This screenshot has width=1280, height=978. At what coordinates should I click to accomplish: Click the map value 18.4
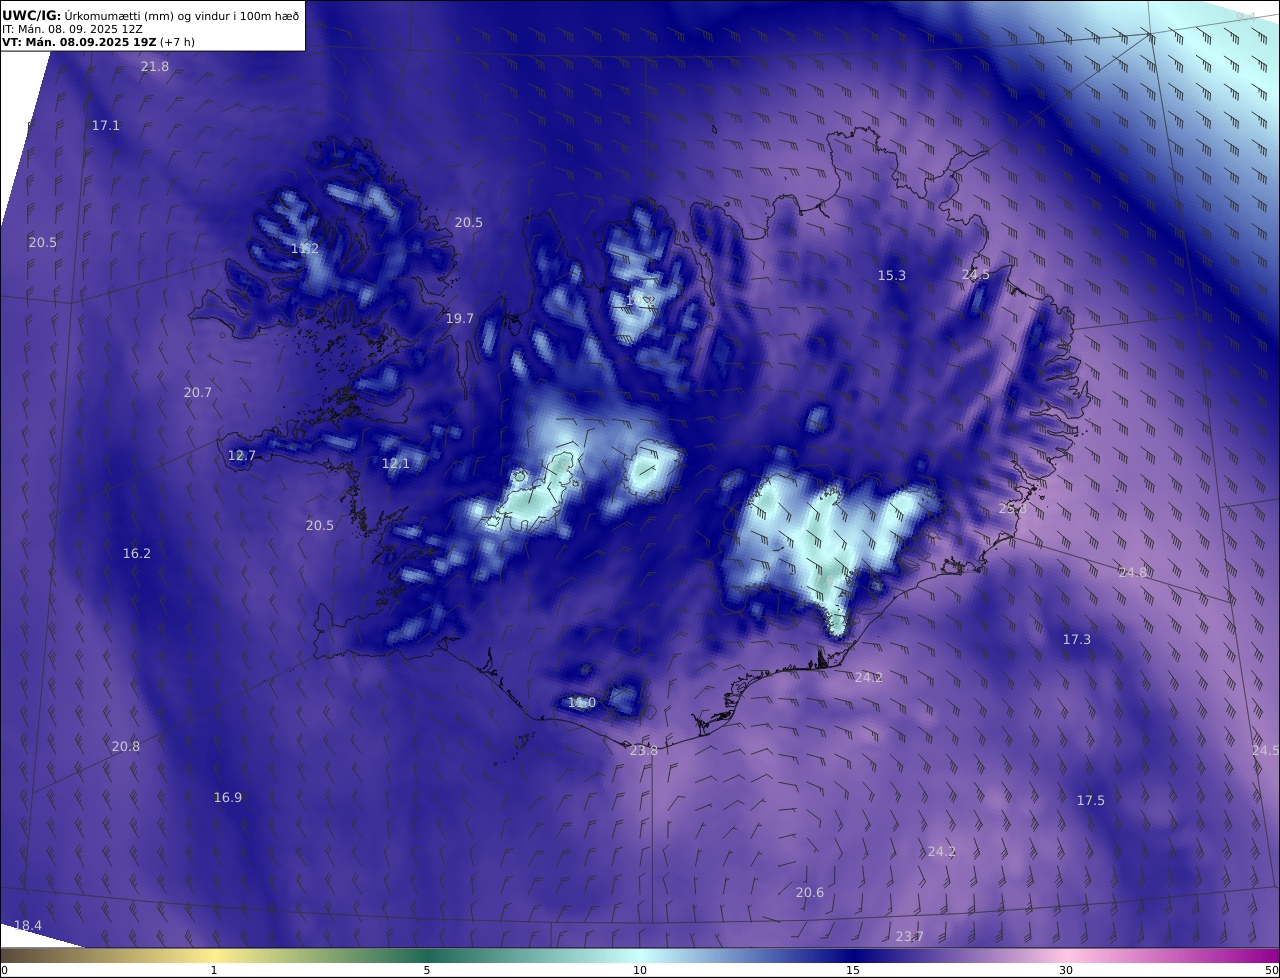[x=28, y=925]
